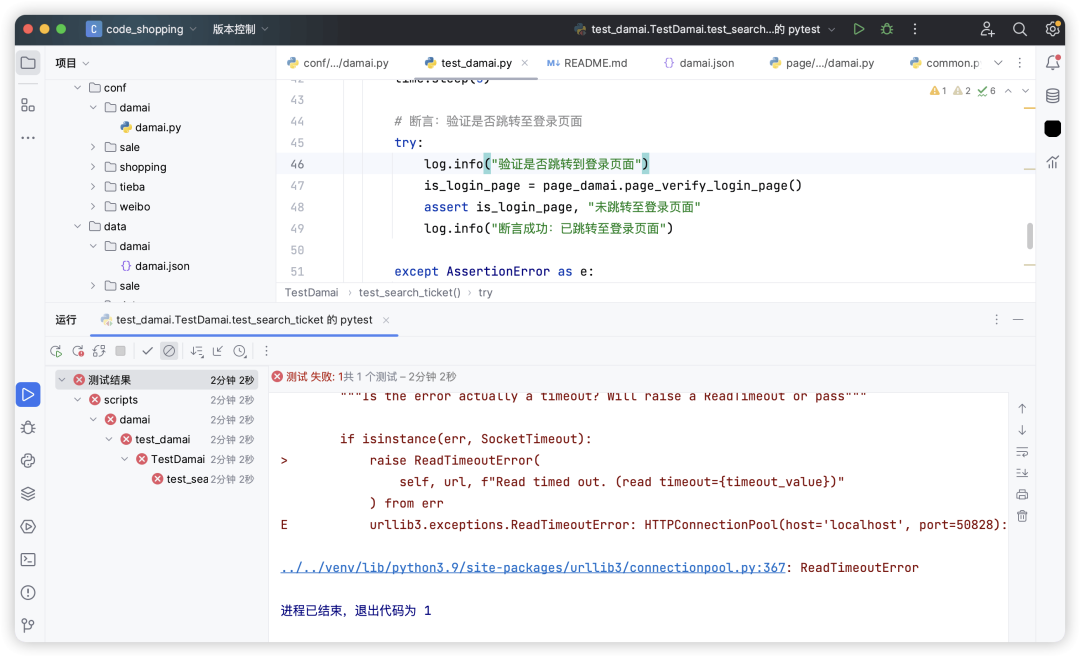The height and width of the screenshot is (657, 1080).
Task: Select the editor vertical scrollbar thumb
Action: (x=1030, y=236)
